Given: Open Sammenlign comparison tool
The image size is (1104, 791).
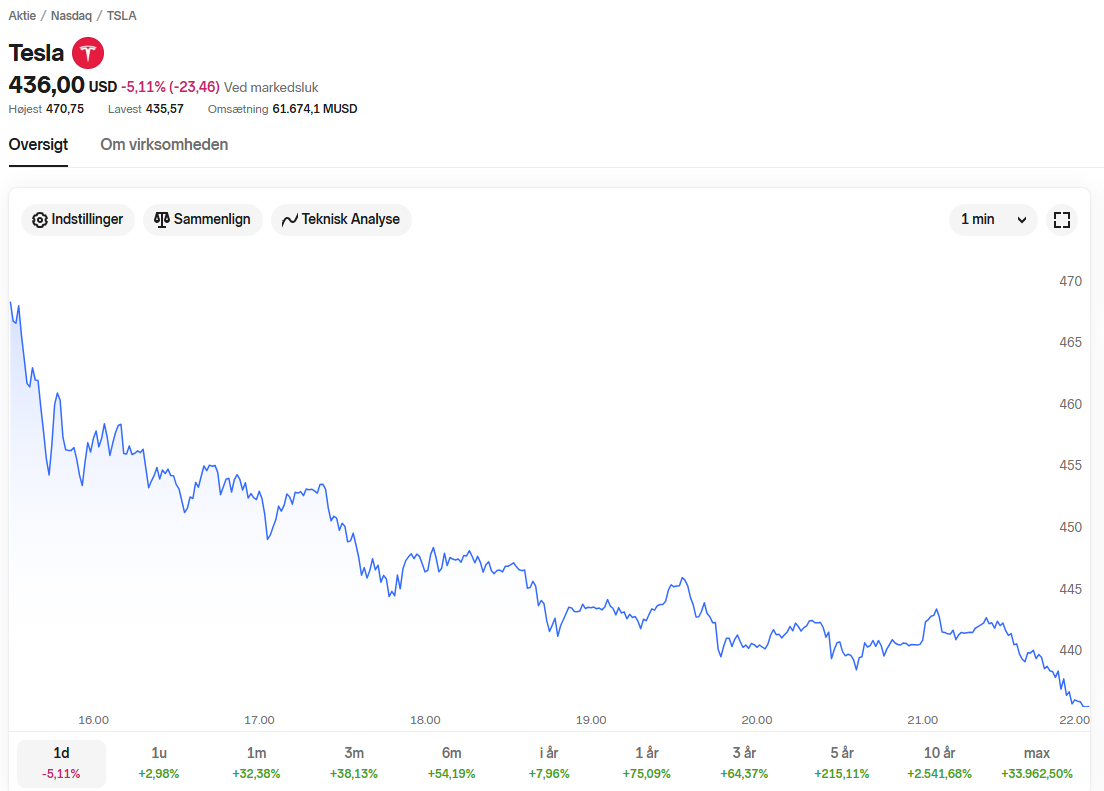Looking at the screenshot, I should click(203, 220).
